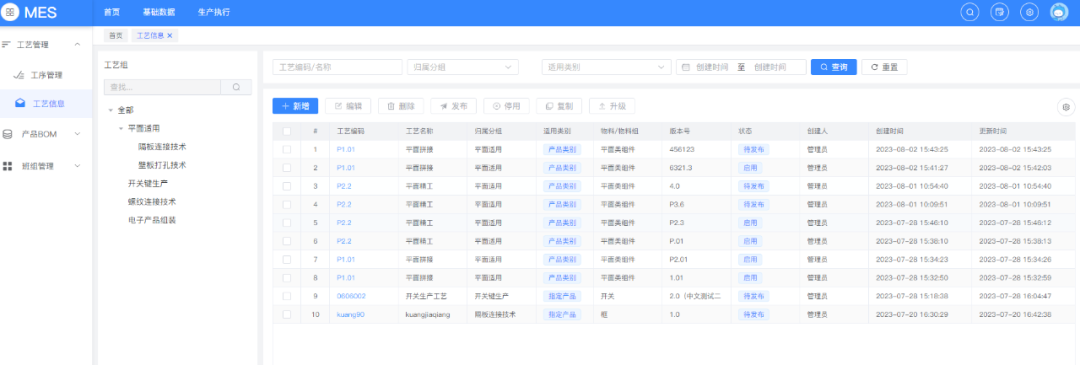The height and width of the screenshot is (365, 1080).
Task: Check the checkbox for row 1
Action: 287,149
